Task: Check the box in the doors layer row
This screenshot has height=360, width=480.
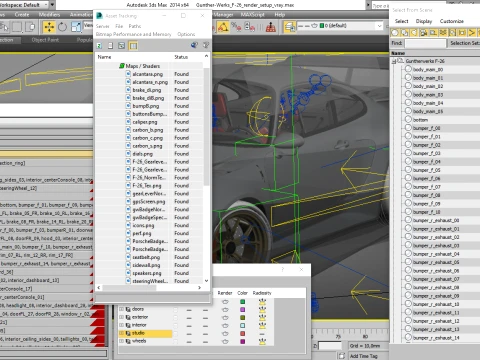Action: 176,309
